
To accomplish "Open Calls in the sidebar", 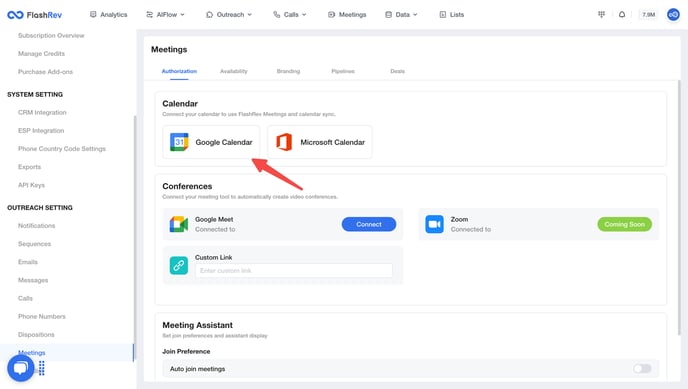I will click(25, 298).
